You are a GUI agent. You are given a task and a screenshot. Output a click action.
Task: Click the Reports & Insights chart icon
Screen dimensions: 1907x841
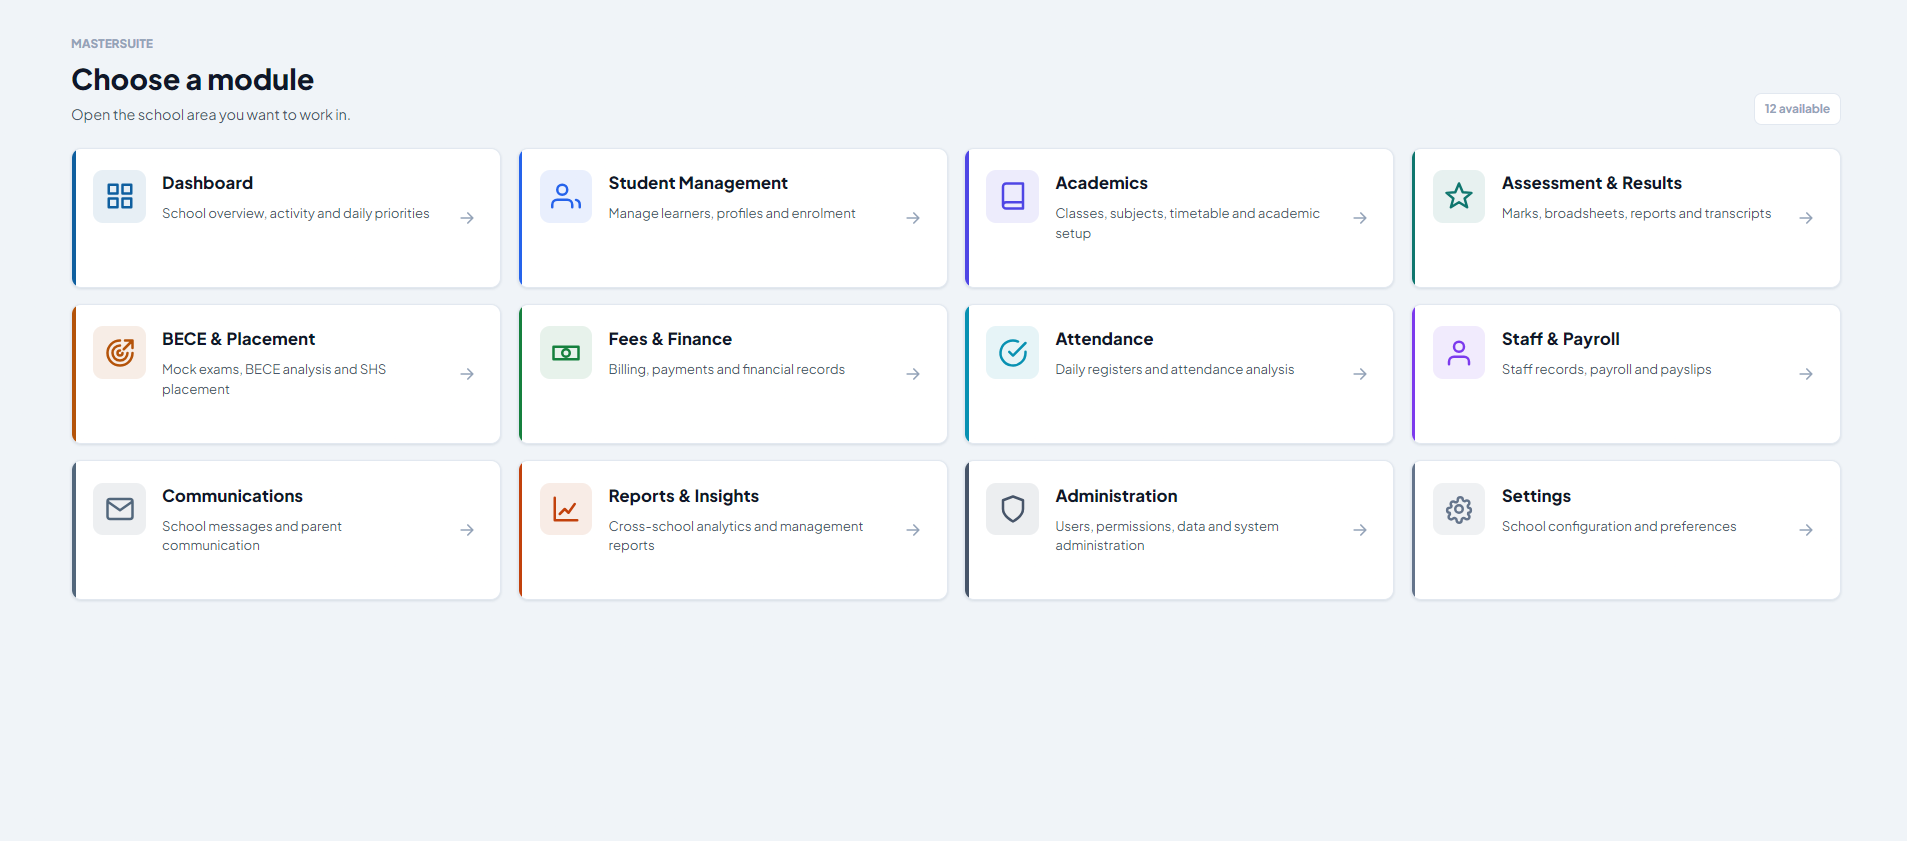coord(566,509)
